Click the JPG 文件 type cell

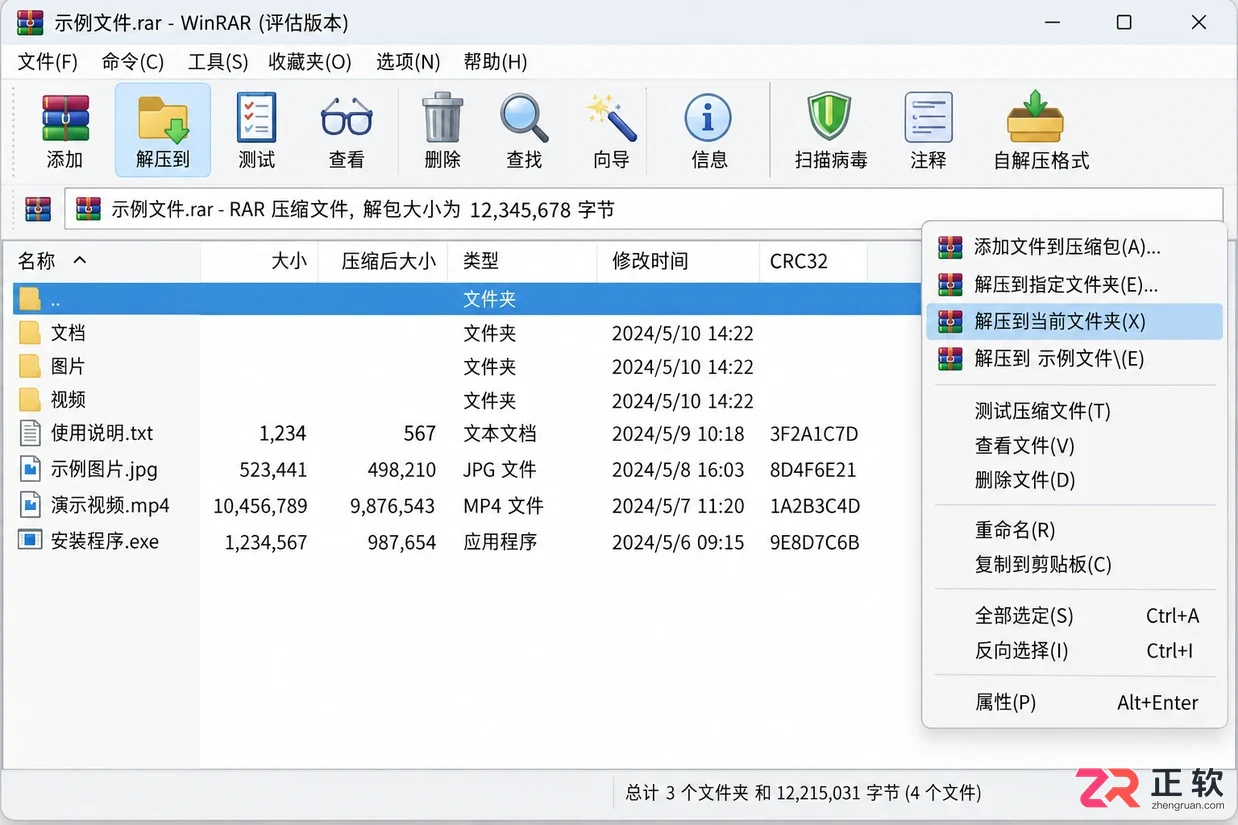tap(500, 470)
